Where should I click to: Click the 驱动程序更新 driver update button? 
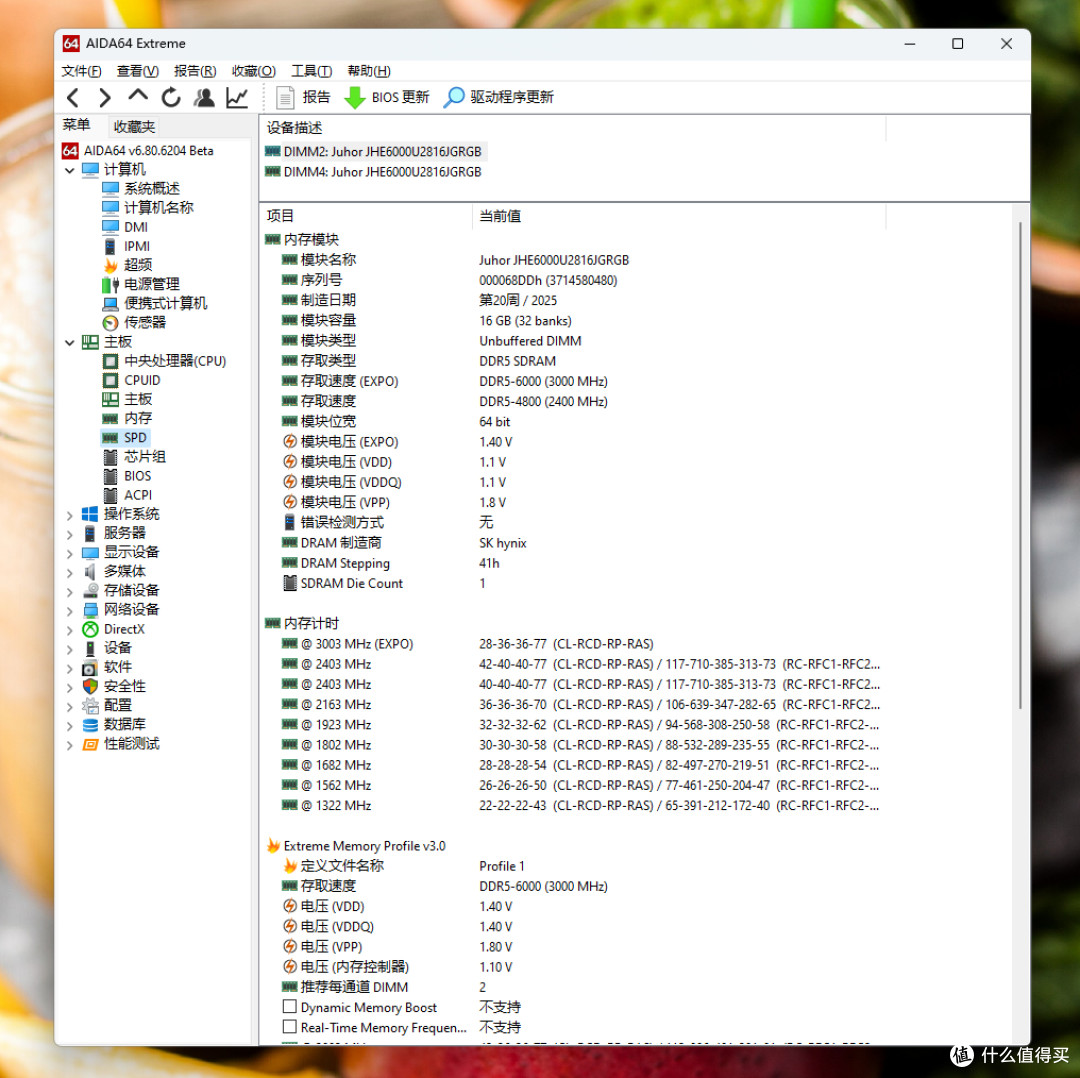click(x=499, y=98)
